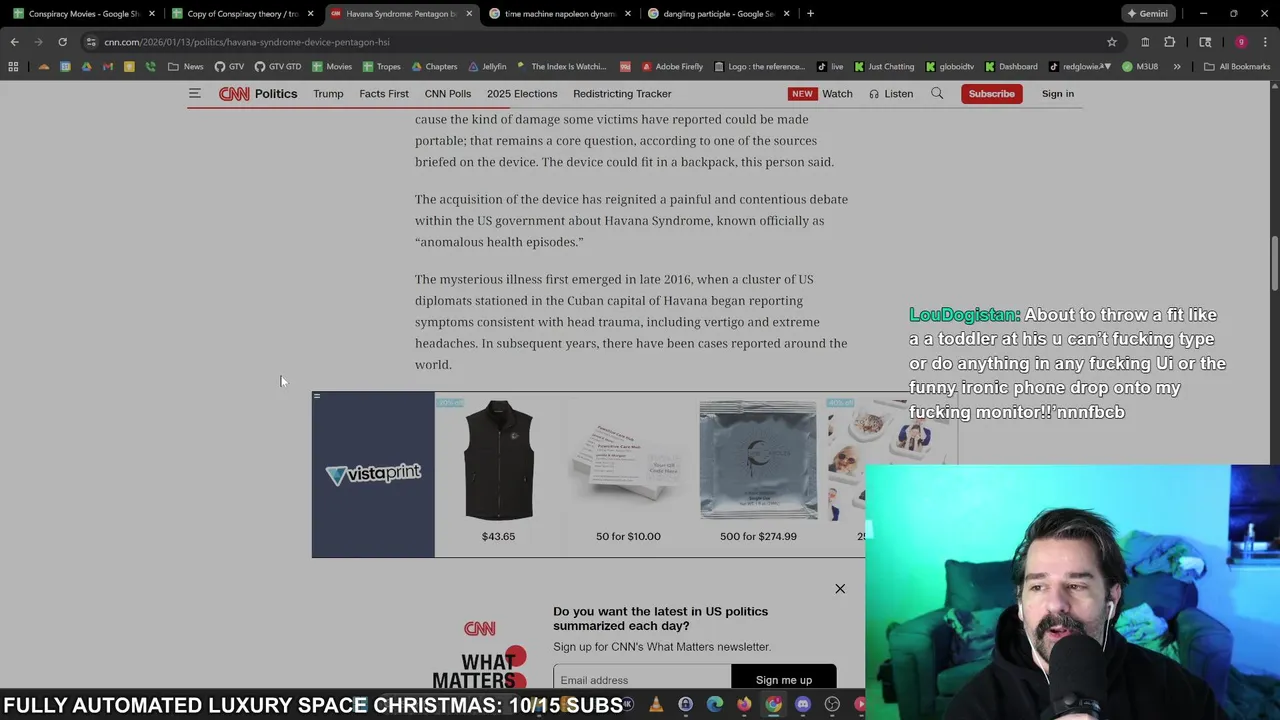The height and width of the screenshot is (720, 1280).
Task: Switch to time machine napoleon dynamite tab
Action: [560, 14]
